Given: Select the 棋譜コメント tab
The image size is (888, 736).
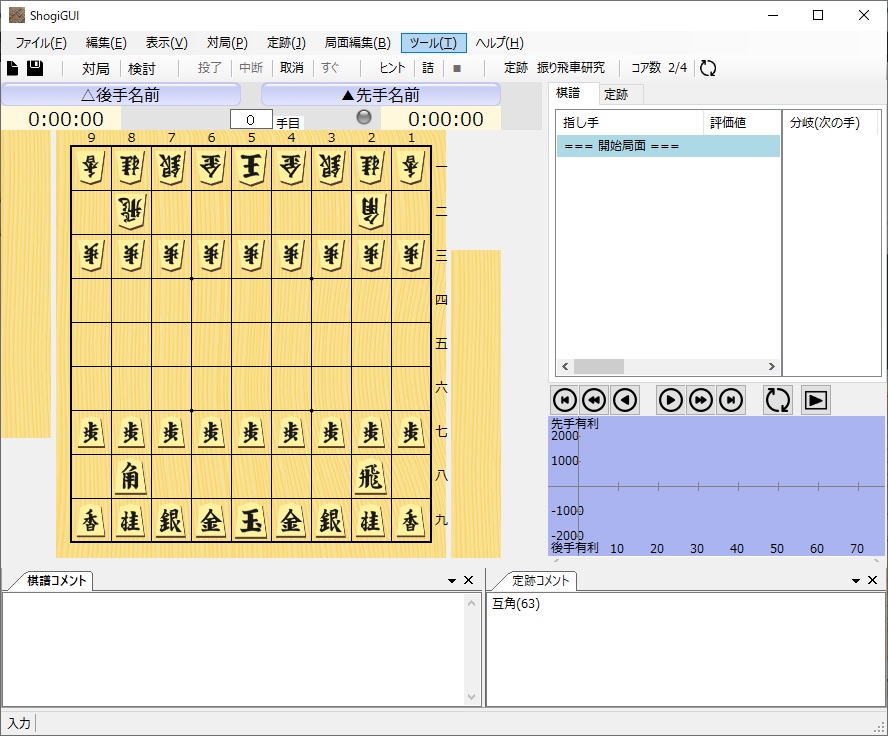Looking at the screenshot, I should (x=57, y=581).
